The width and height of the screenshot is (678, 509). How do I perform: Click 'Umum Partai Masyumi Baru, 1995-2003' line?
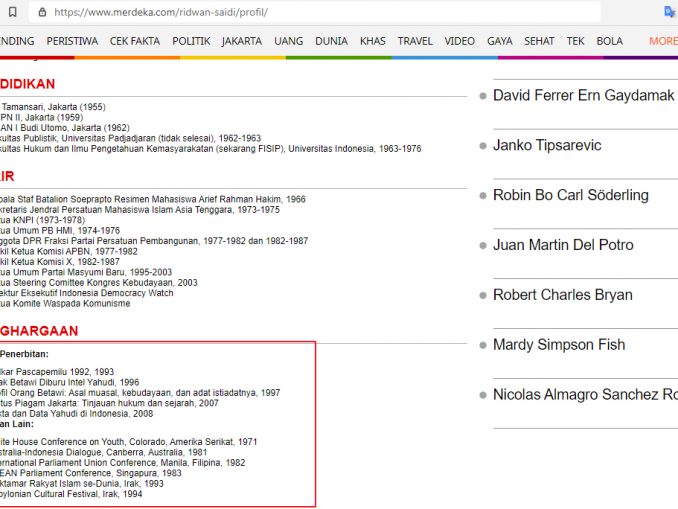tap(86, 272)
